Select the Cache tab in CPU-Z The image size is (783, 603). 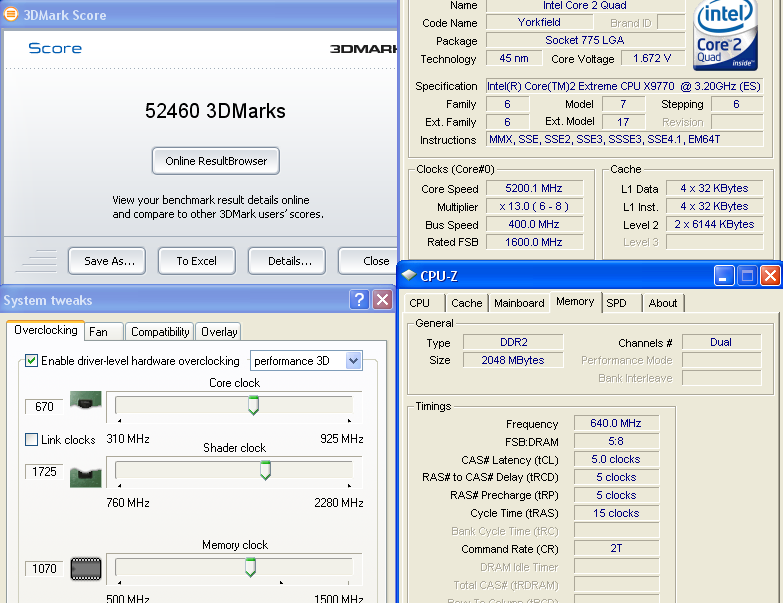(466, 303)
